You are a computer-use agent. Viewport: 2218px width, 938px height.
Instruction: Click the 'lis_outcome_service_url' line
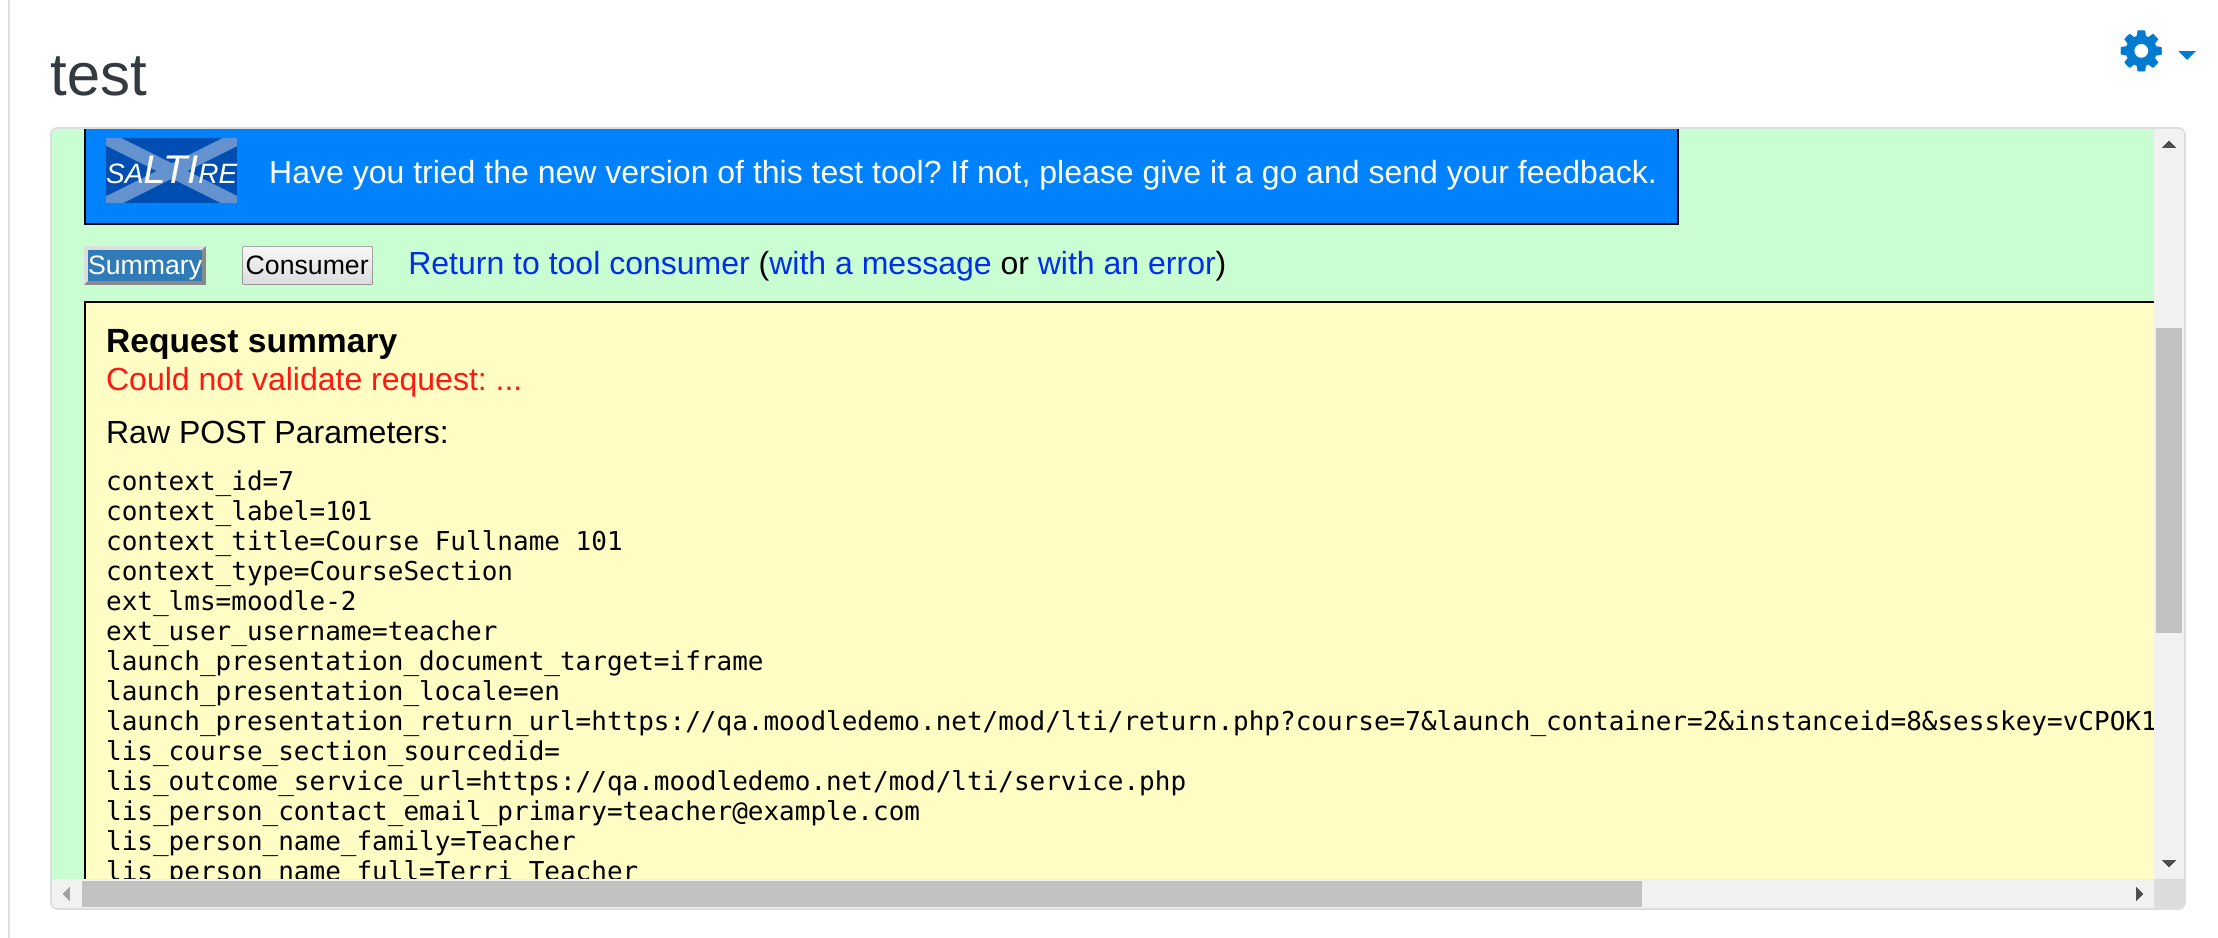[646, 781]
